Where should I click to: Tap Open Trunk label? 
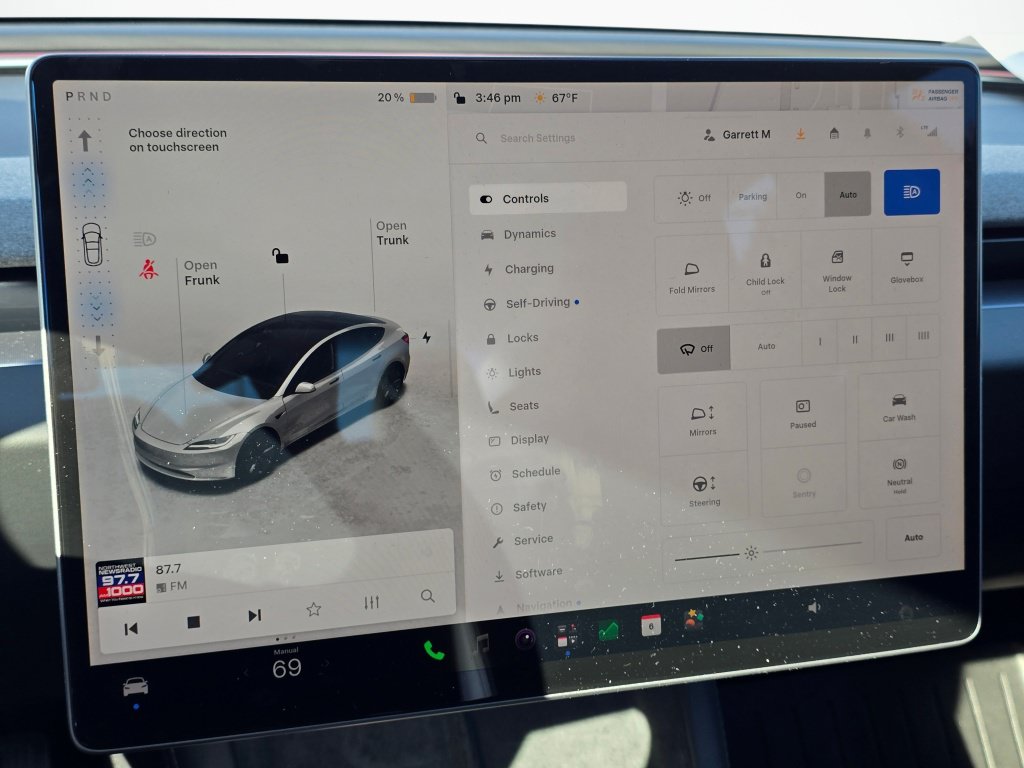pyautogui.click(x=392, y=233)
